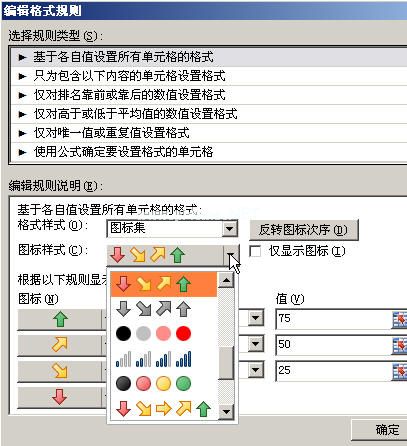Select rule type 仅对排名靠前或靠后的数值设置格式
407x446 pixels.
point(209,95)
